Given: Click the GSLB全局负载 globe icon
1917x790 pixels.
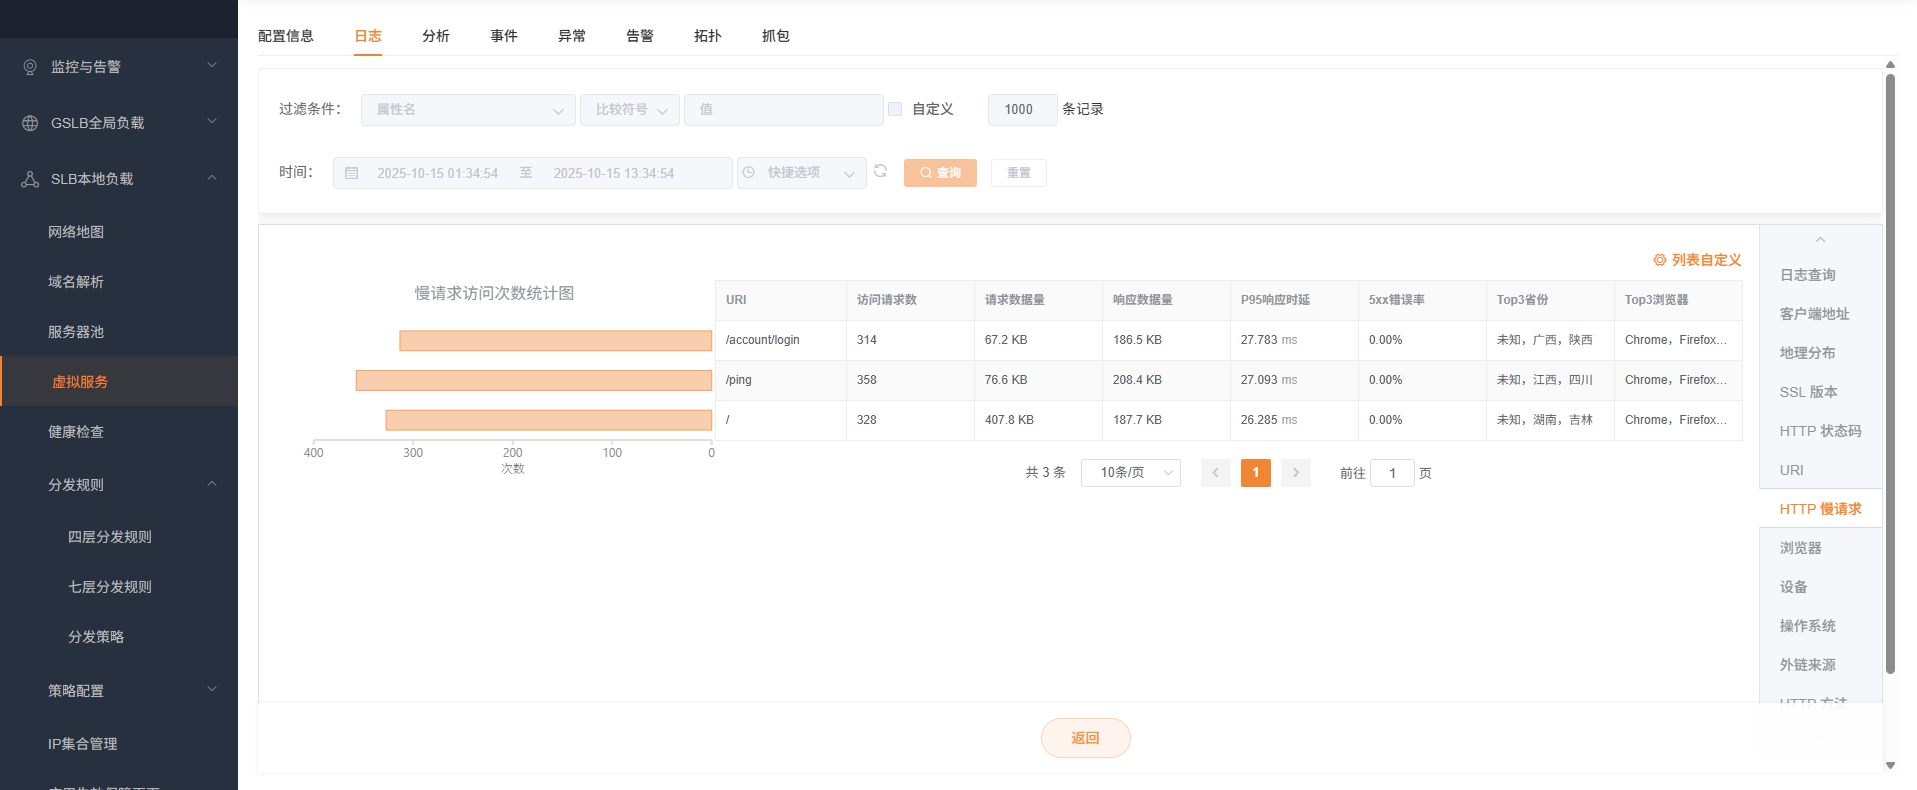Looking at the screenshot, I should [30, 123].
